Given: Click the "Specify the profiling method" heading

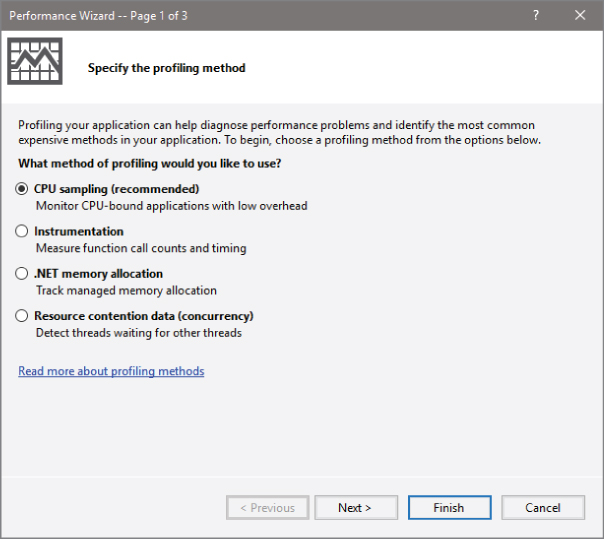Looking at the screenshot, I should click(x=166, y=68).
